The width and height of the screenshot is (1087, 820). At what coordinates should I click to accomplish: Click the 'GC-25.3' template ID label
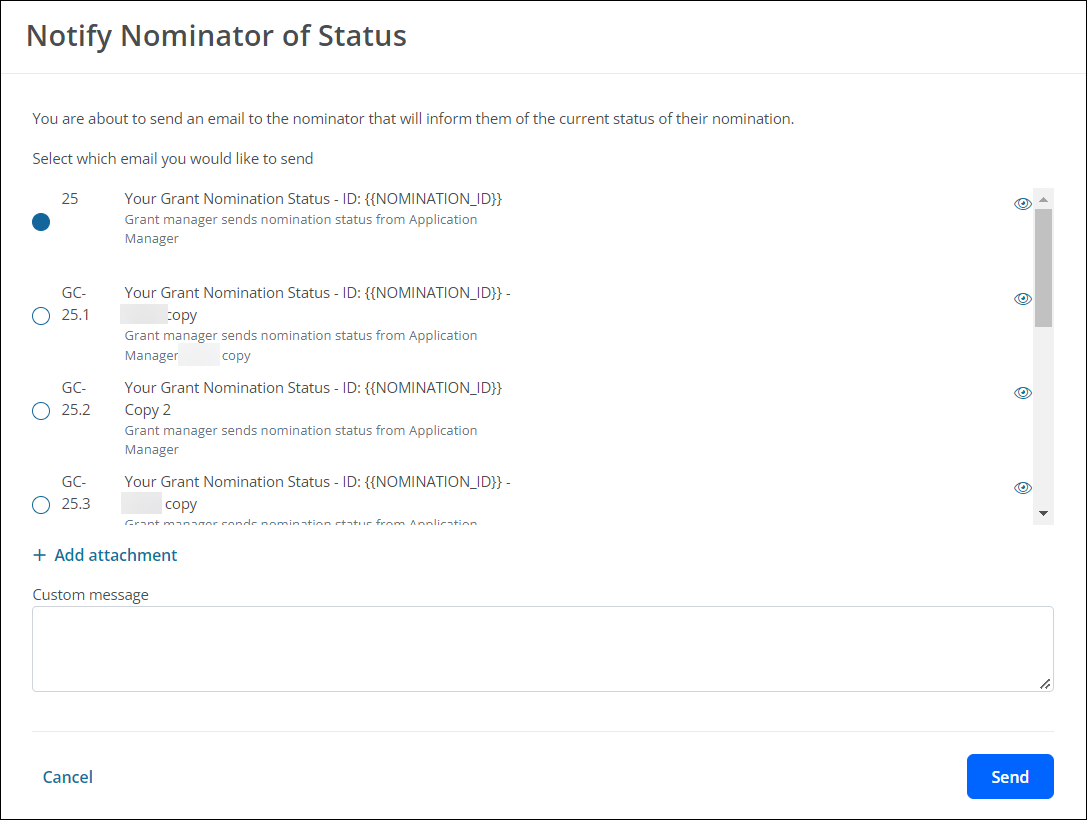pos(76,493)
